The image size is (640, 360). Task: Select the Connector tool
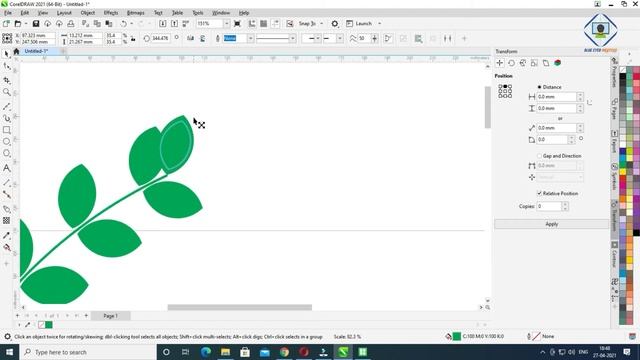(x=7, y=194)
